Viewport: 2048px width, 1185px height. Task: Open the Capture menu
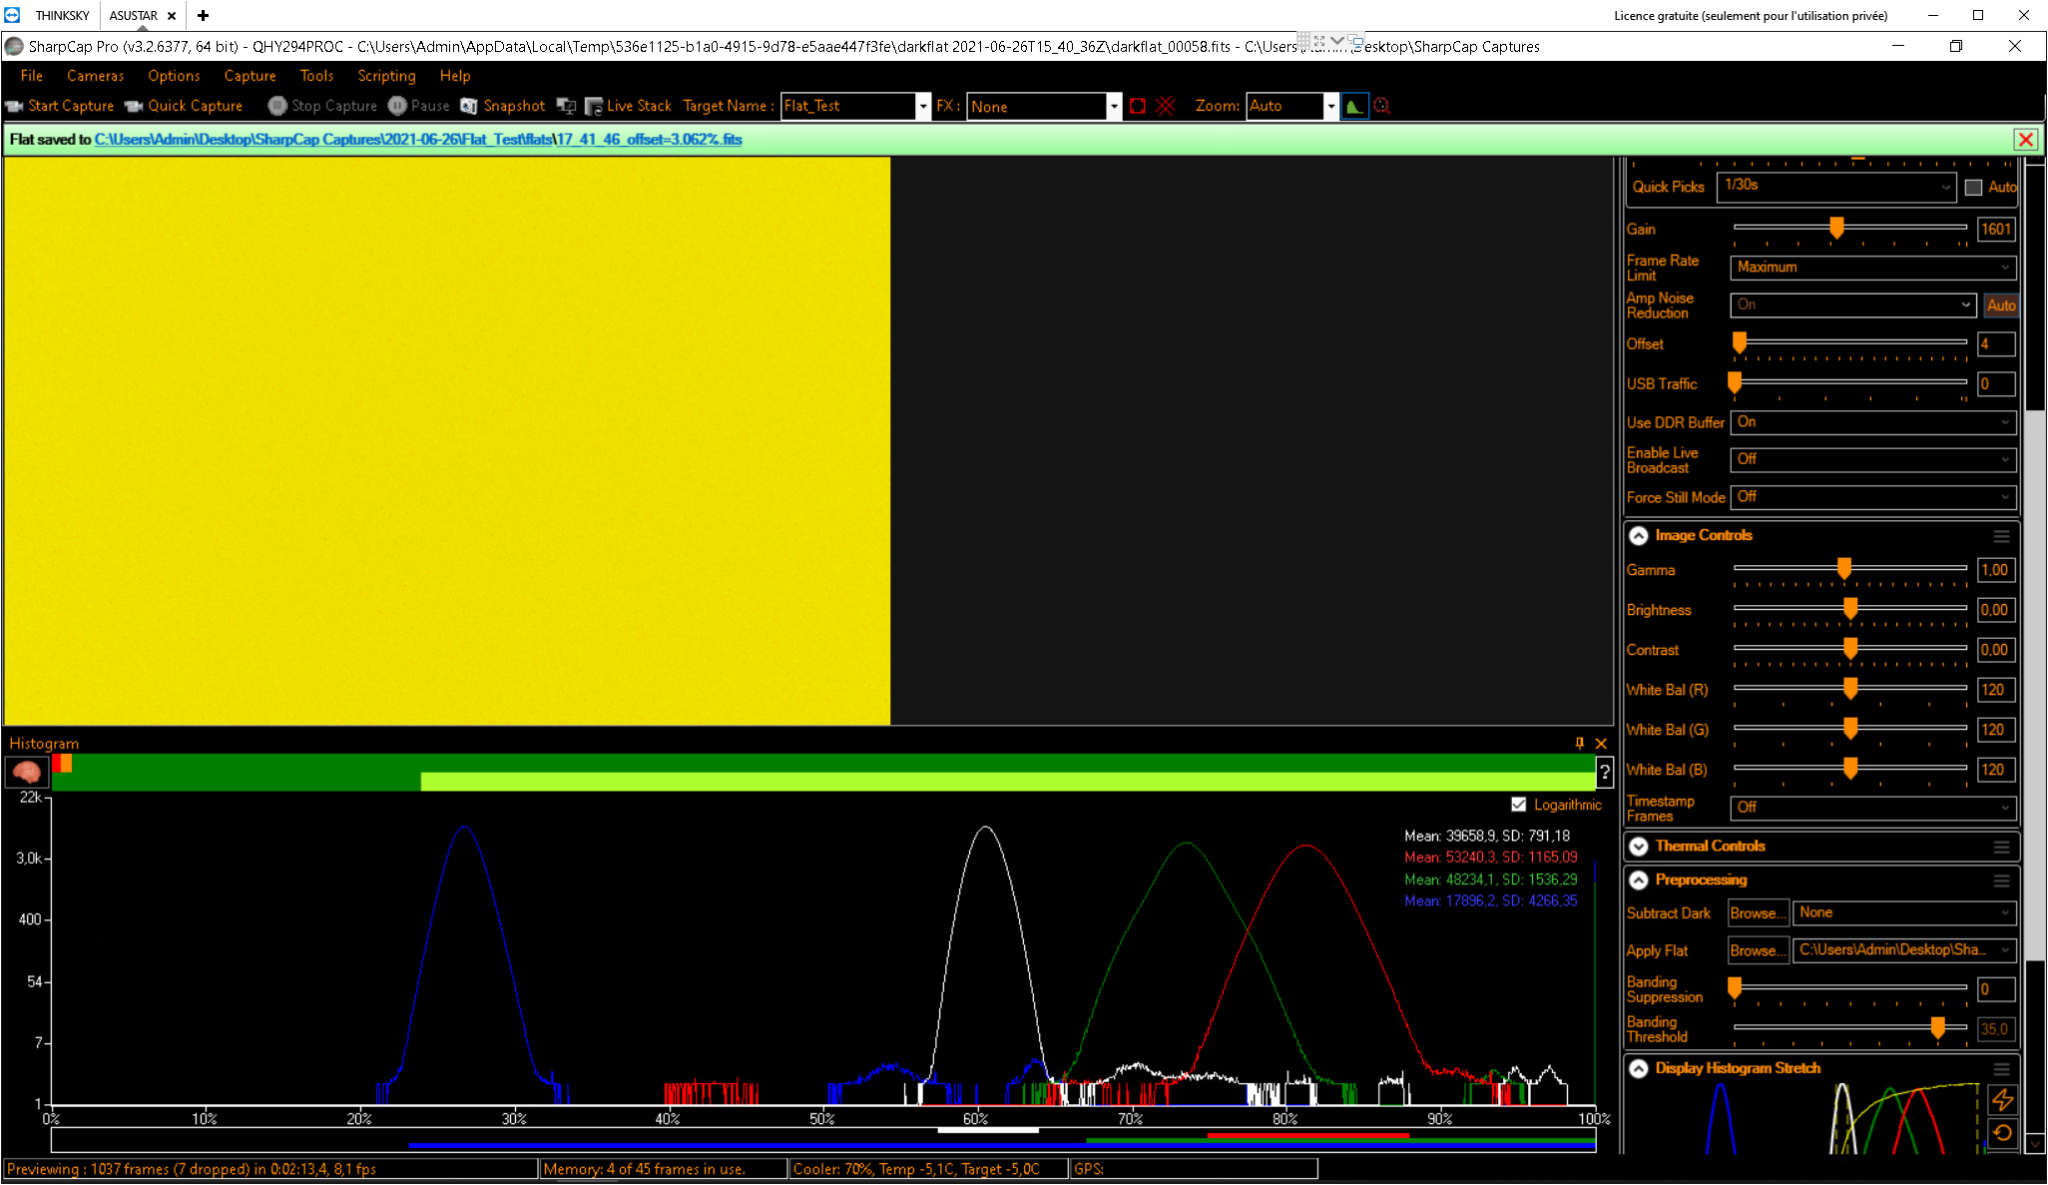click(250, 76)
